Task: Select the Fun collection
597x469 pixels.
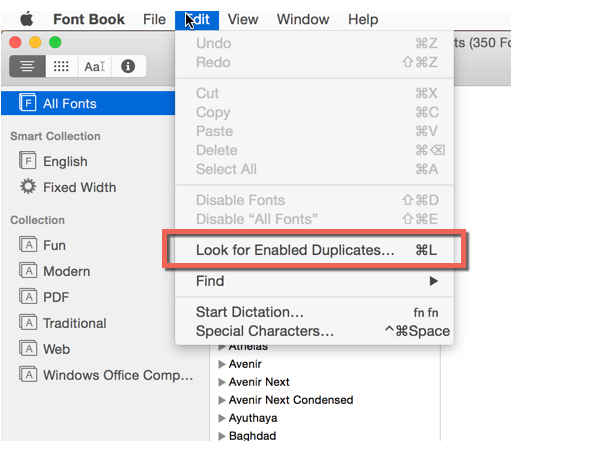Action: coord(54,245)
